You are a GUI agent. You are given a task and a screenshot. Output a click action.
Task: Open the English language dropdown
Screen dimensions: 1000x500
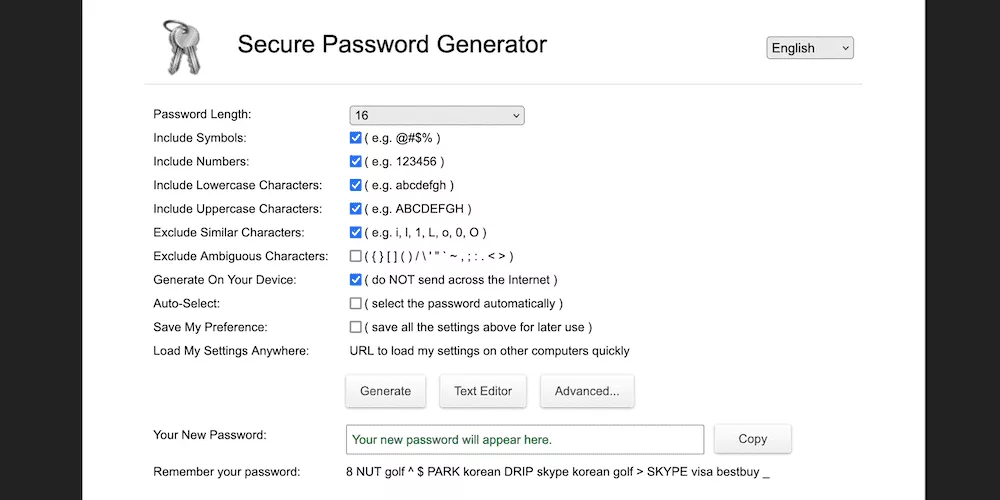coord(810,48)
